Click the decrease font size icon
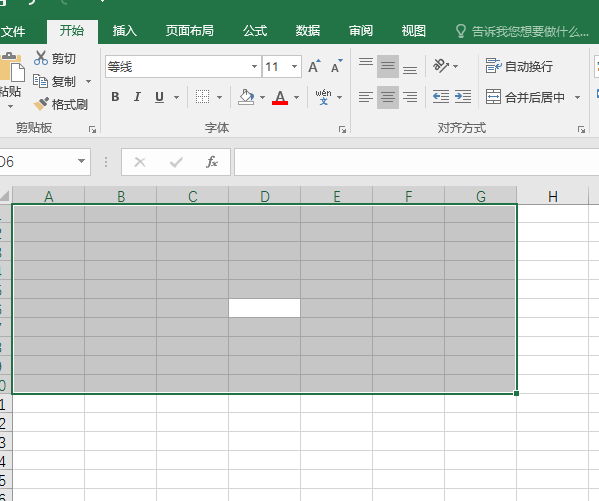 click(x=337, y=66)
